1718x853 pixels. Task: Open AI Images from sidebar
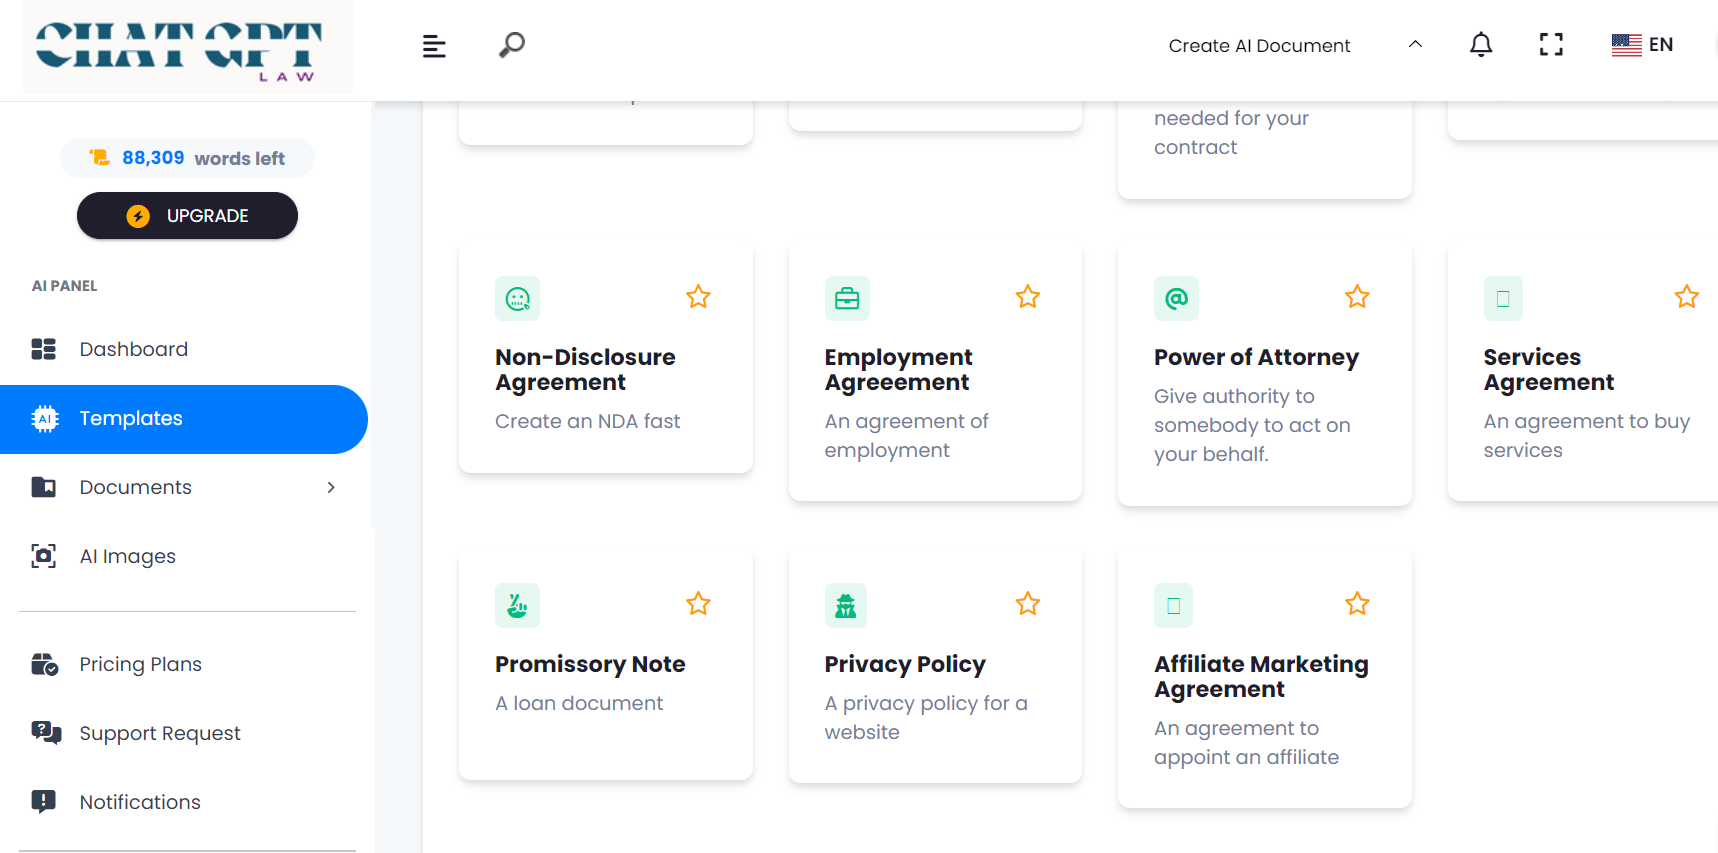pyautogui.click(x=127, y=556)
